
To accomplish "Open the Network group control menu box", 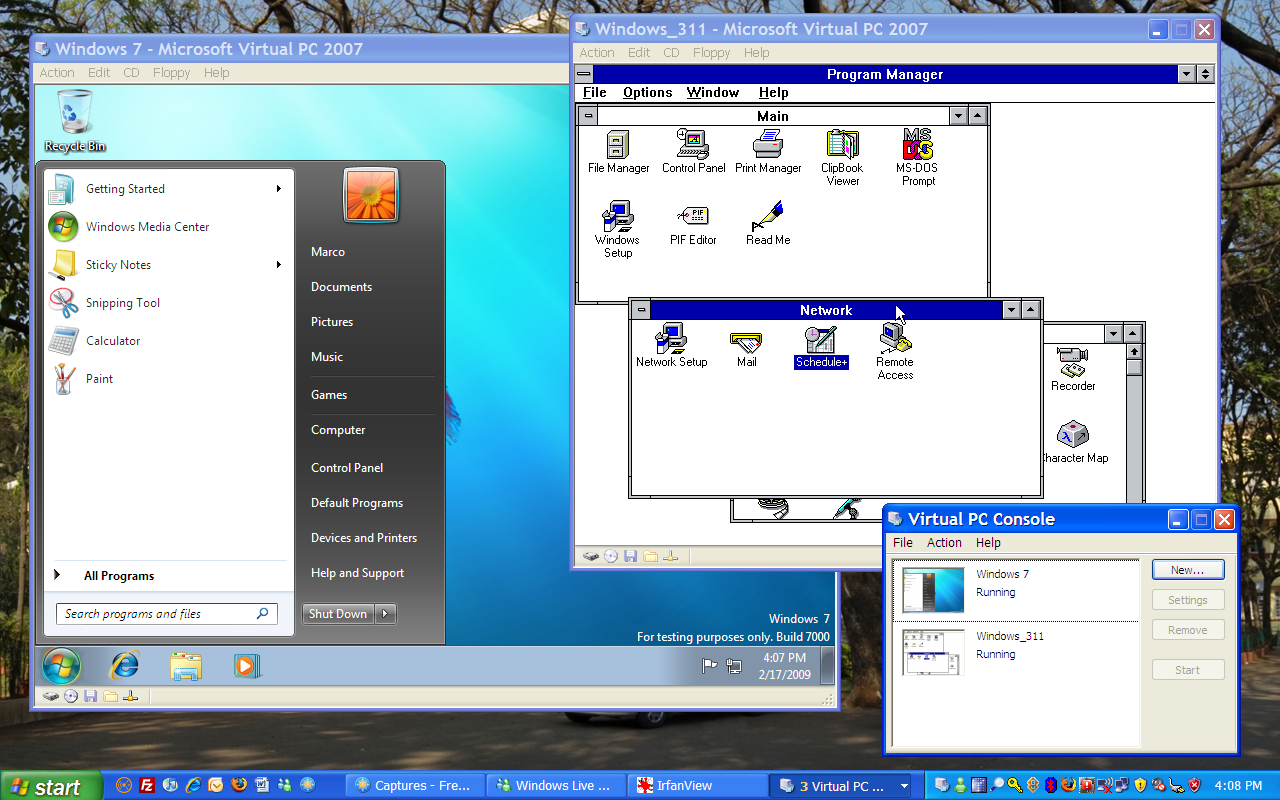I will (x=642, y=310).
